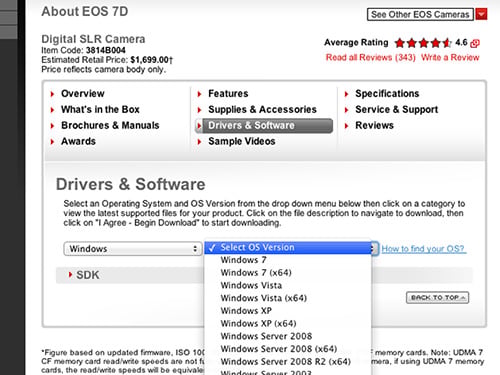Select Windows Server 2008 R2 (x64)
Image resolution: width=500 pixels, height=375 pixels.
pos(288,361)
